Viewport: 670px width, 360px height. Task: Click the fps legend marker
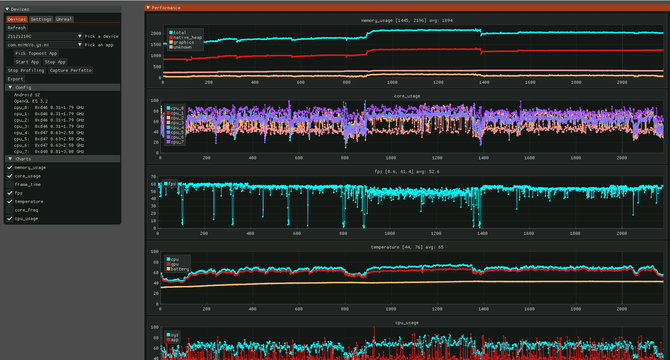(x=166, y=184)
